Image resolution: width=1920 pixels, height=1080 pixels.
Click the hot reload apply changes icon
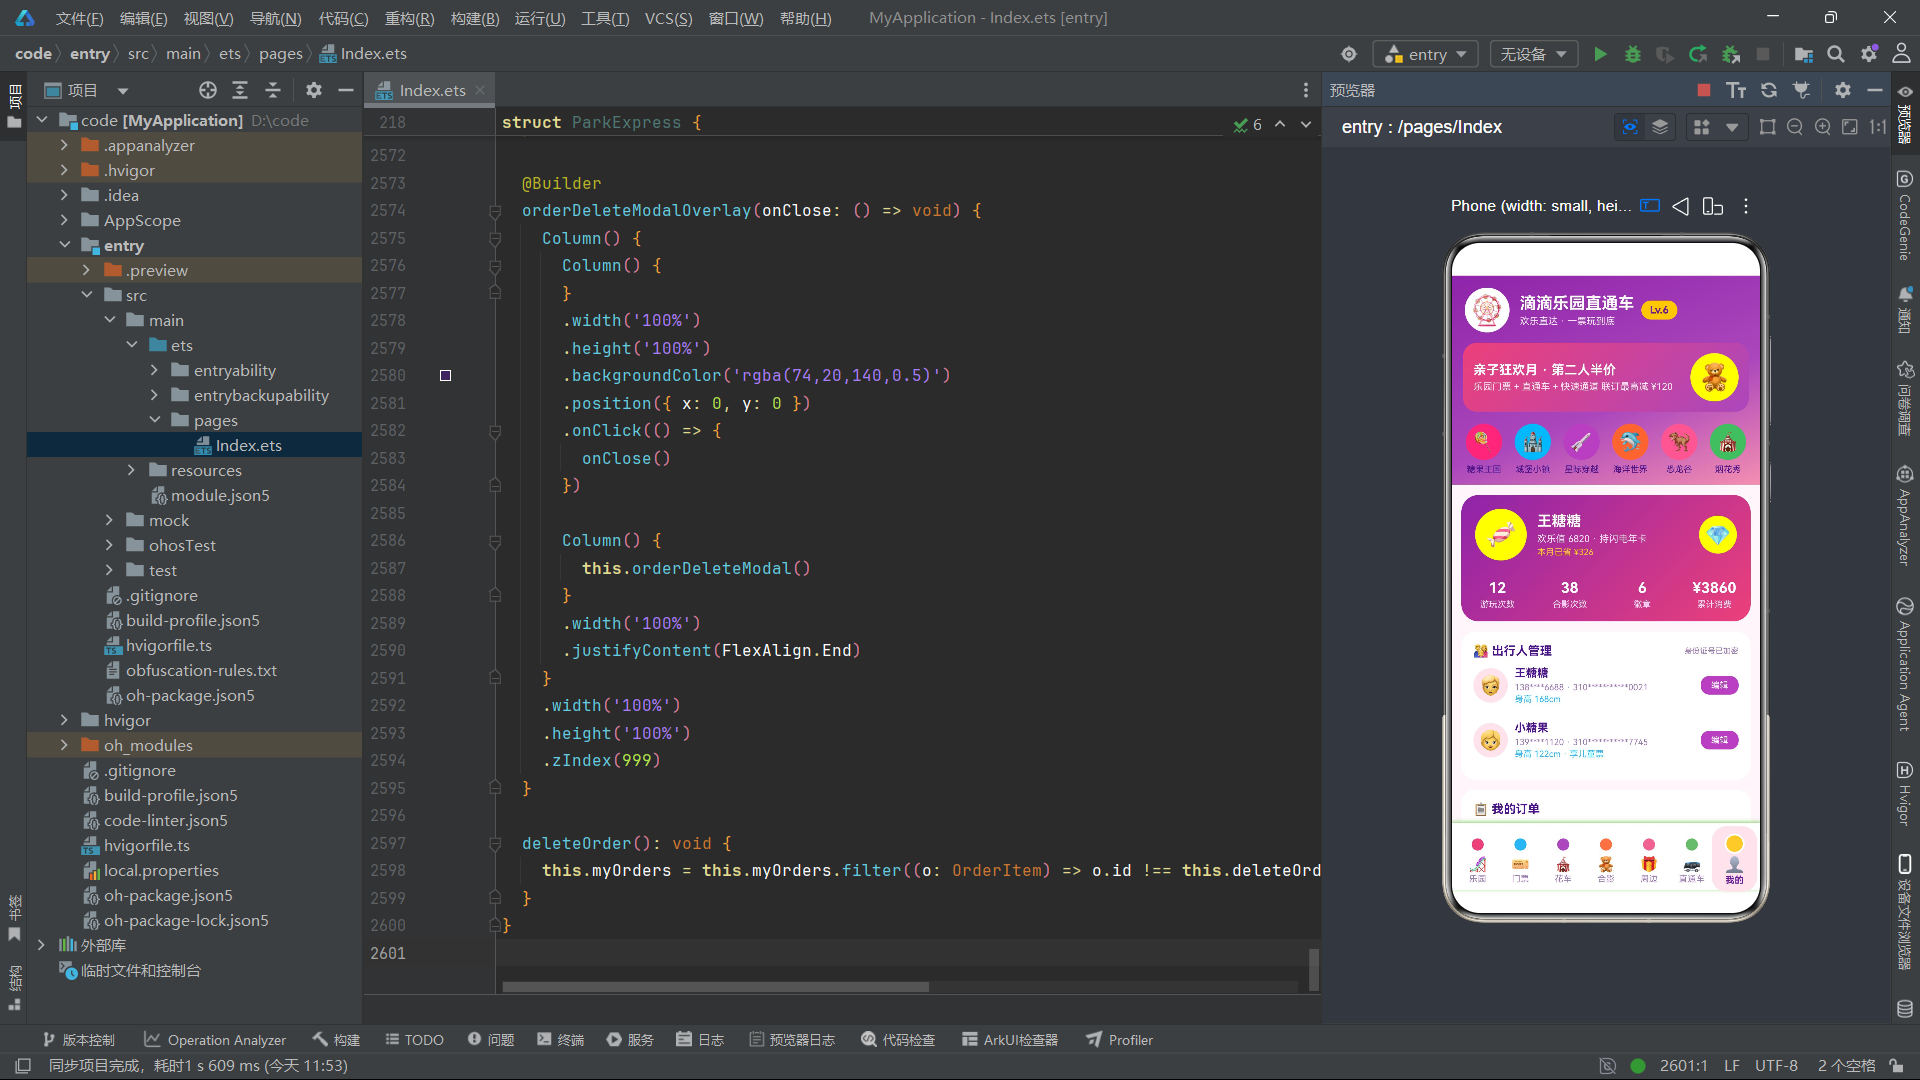[x=1698, y=54]
